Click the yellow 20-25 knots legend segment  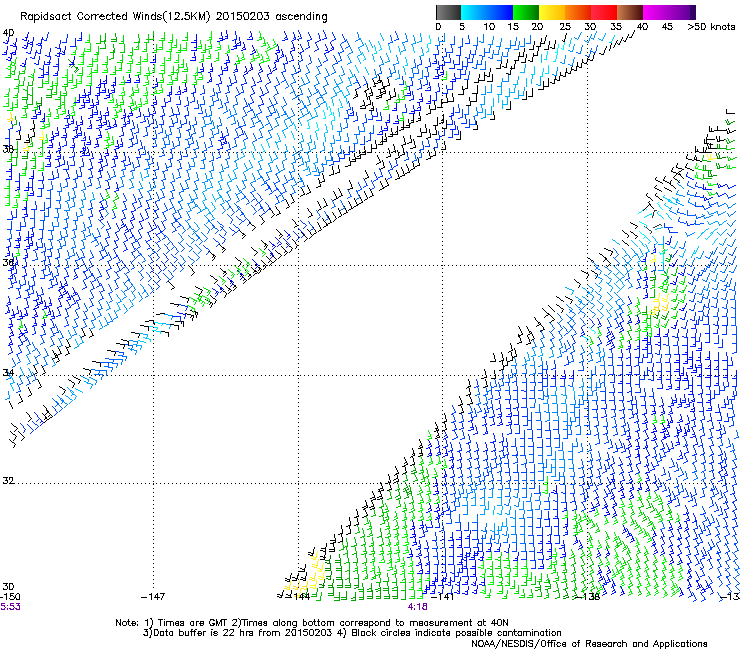click(552, 12)
